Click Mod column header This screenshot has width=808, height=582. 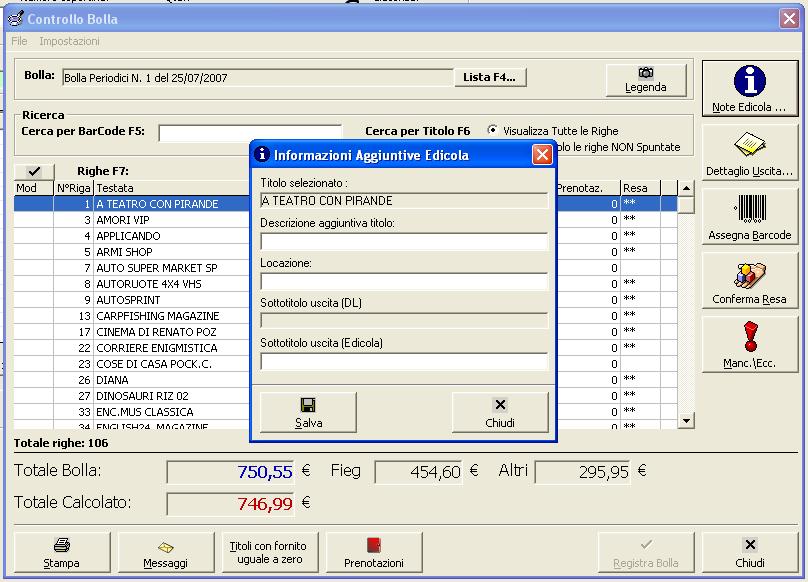pos(33,188)
